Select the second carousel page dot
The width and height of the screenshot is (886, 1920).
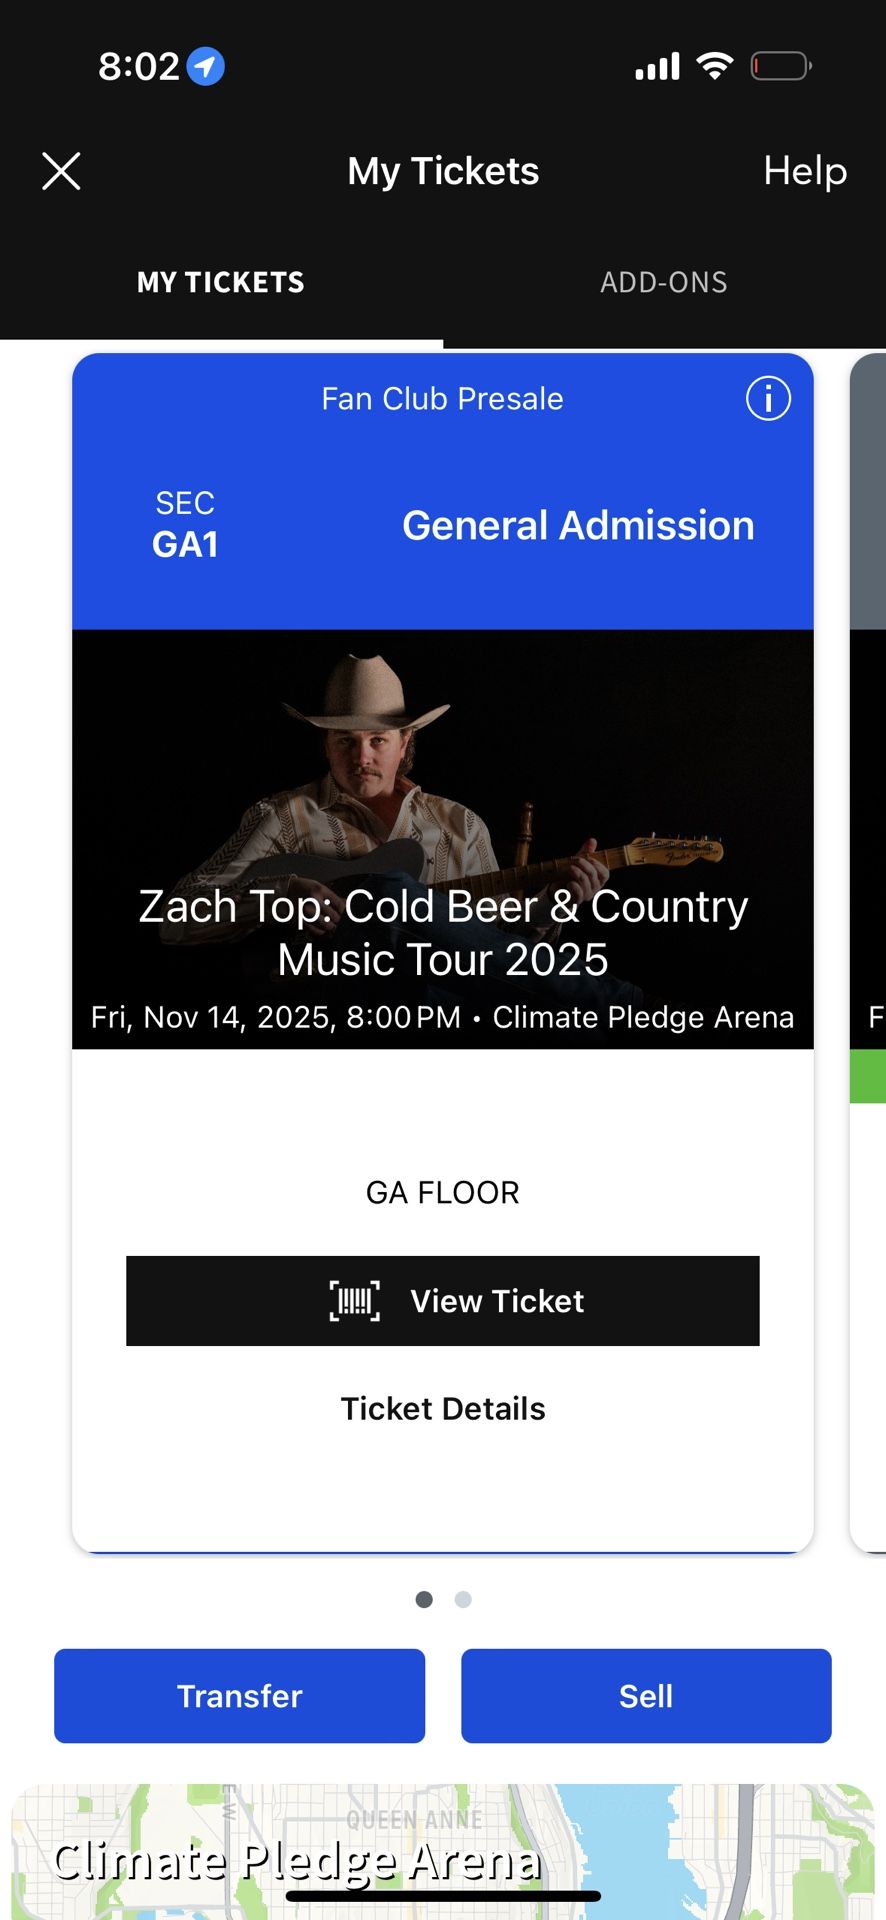(x=462, y=1599)
